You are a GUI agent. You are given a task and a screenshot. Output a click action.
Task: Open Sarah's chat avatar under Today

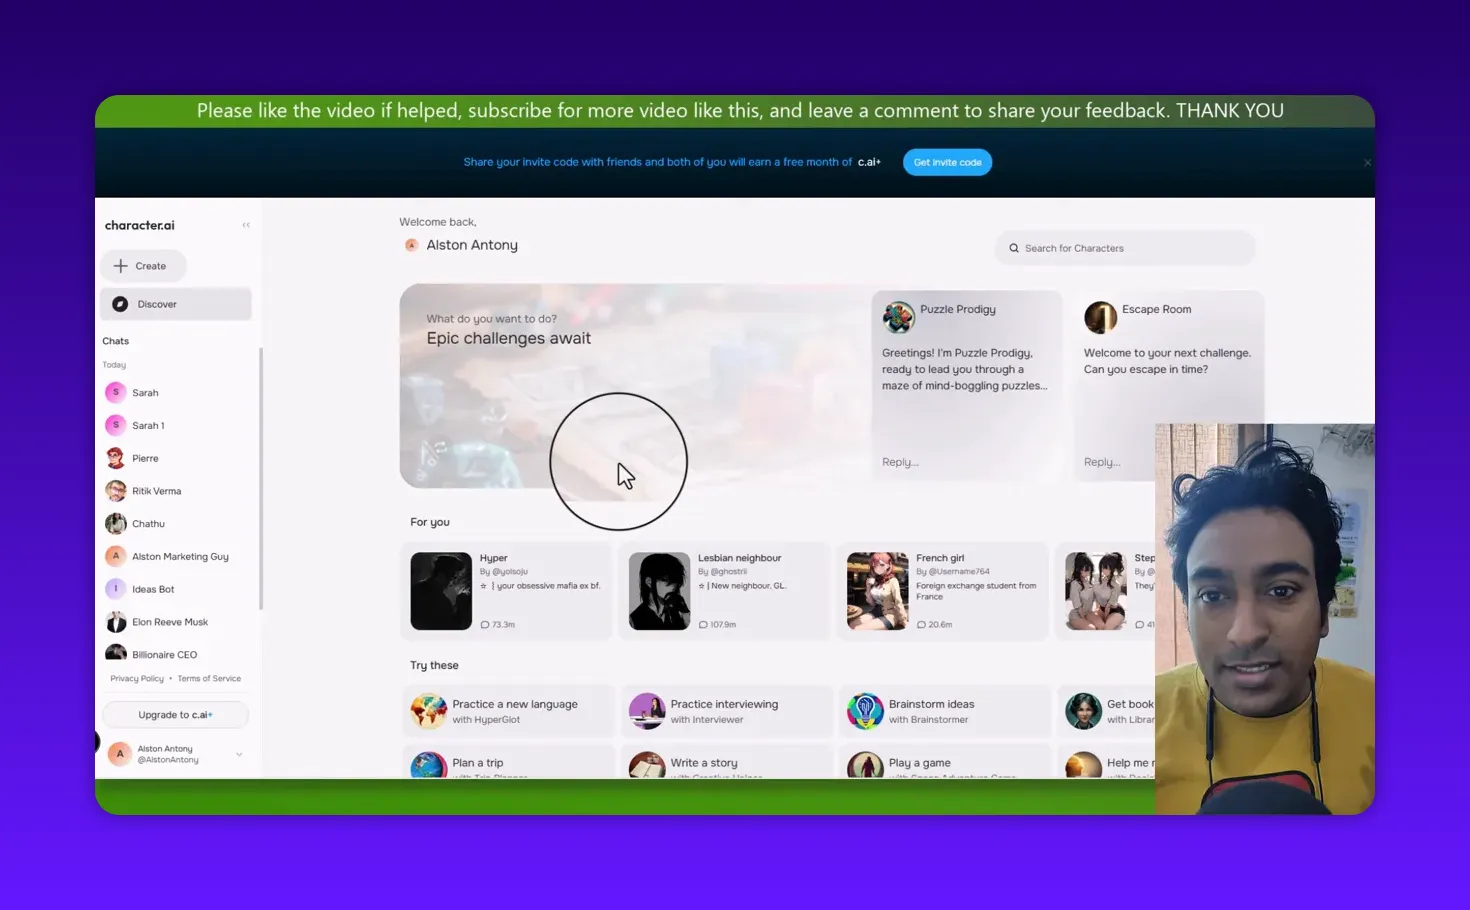point(116,392)
